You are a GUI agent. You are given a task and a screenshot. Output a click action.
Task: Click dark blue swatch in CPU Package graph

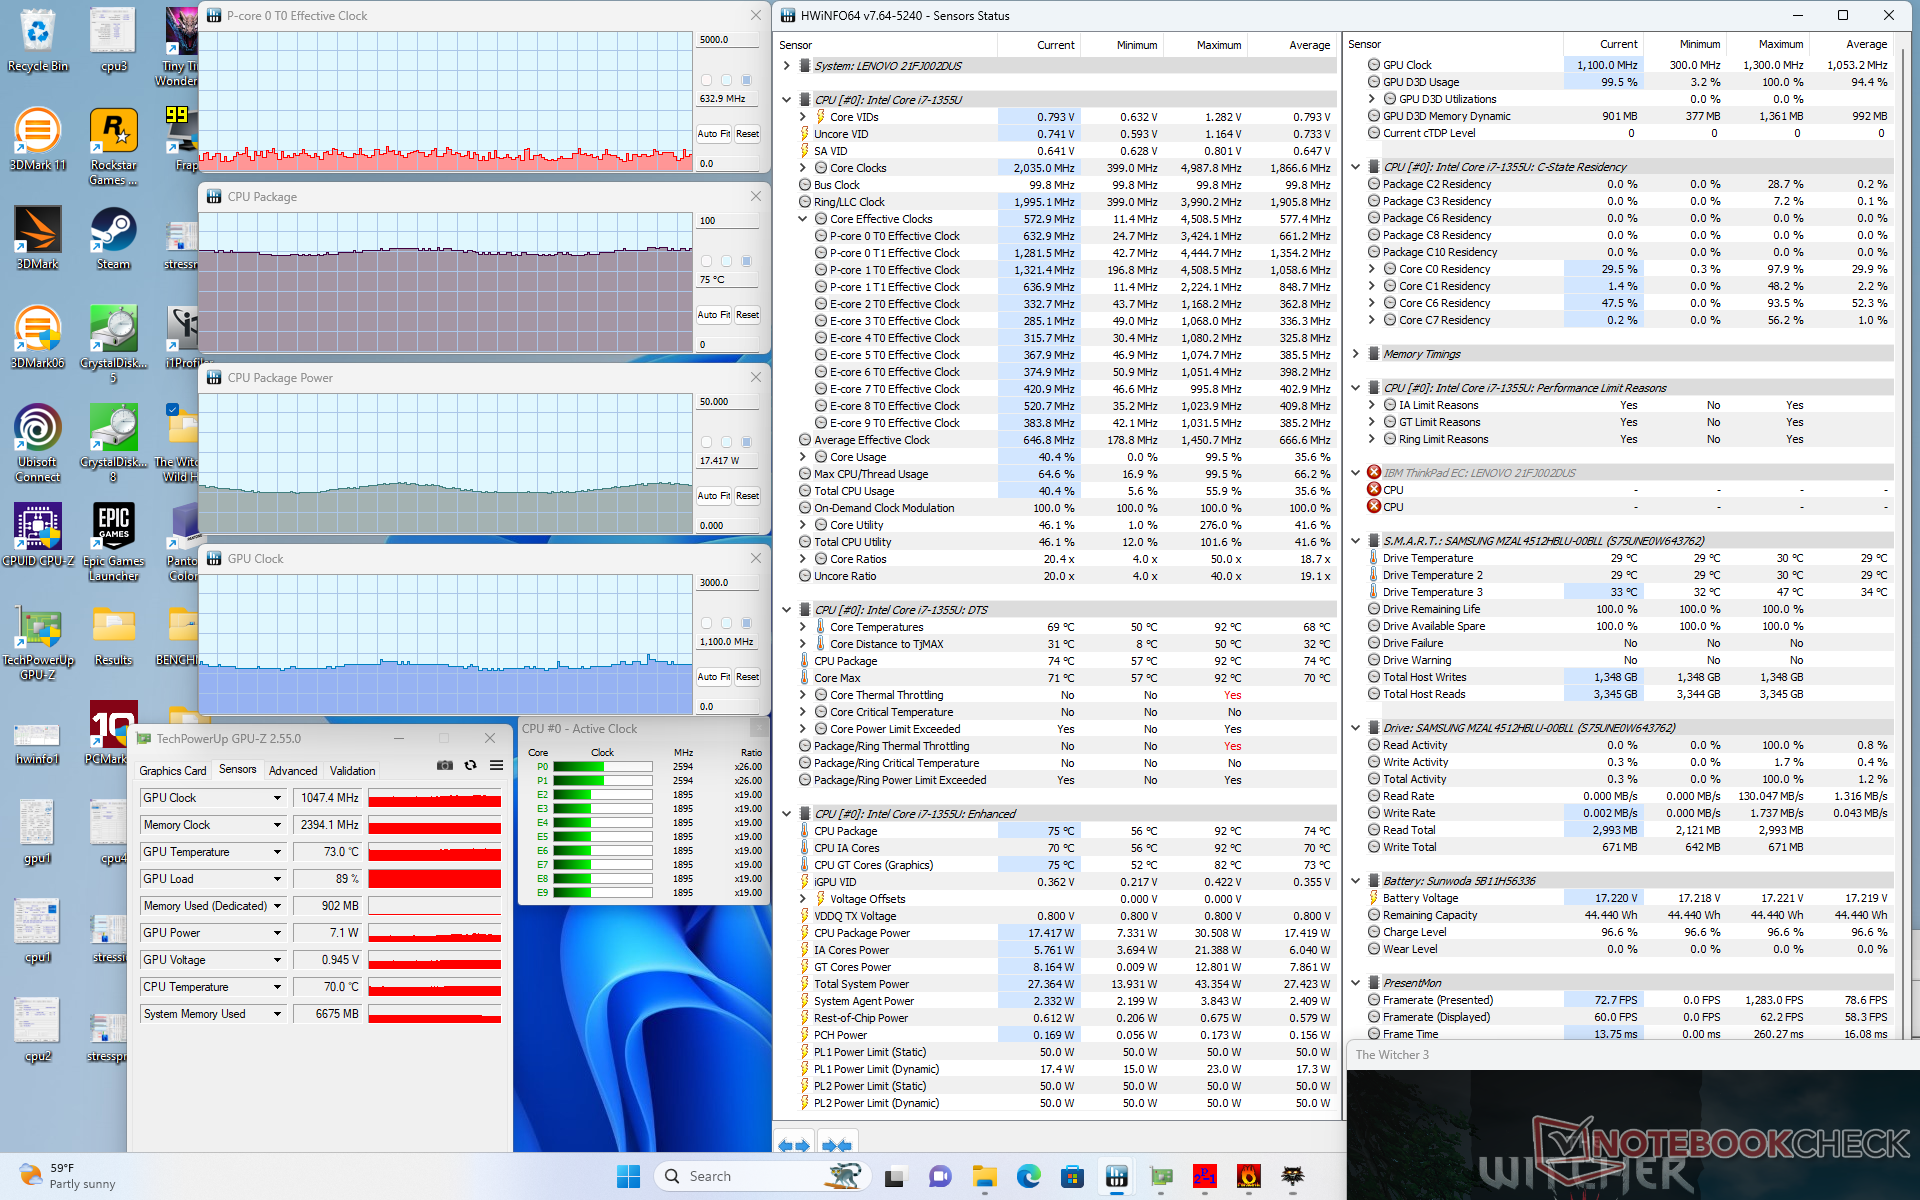(x=746, y=261)
